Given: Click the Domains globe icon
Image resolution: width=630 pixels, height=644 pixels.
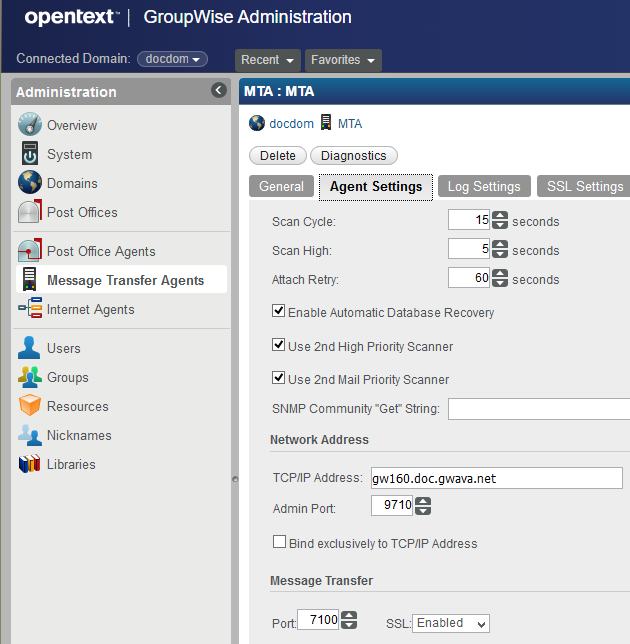Looking at the screenshot, I should 30,182.
